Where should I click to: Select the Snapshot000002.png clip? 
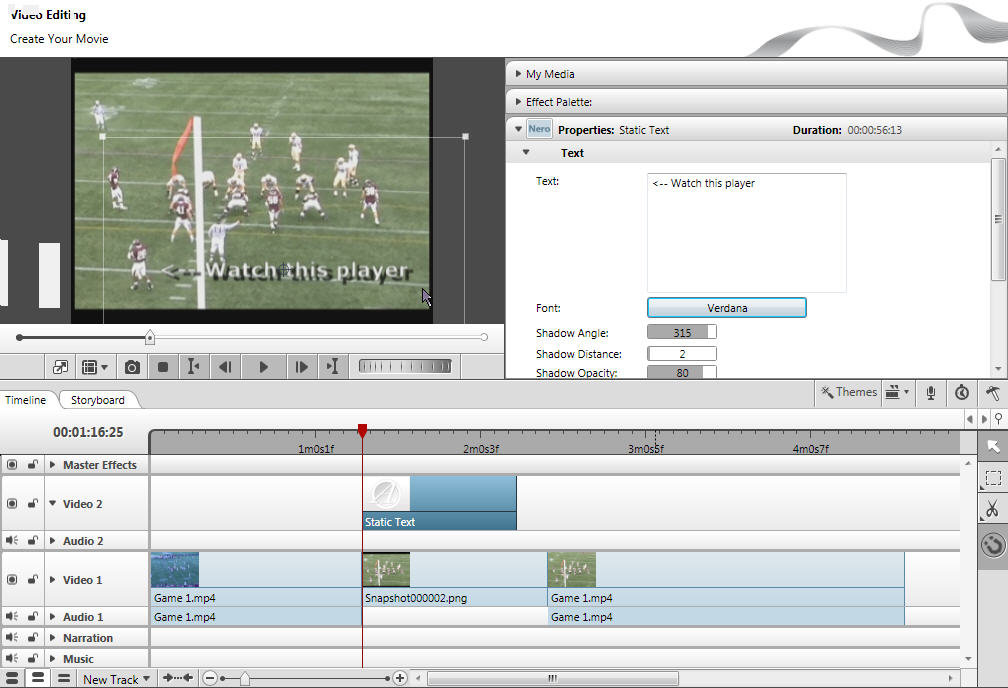[x=454, y=579]
